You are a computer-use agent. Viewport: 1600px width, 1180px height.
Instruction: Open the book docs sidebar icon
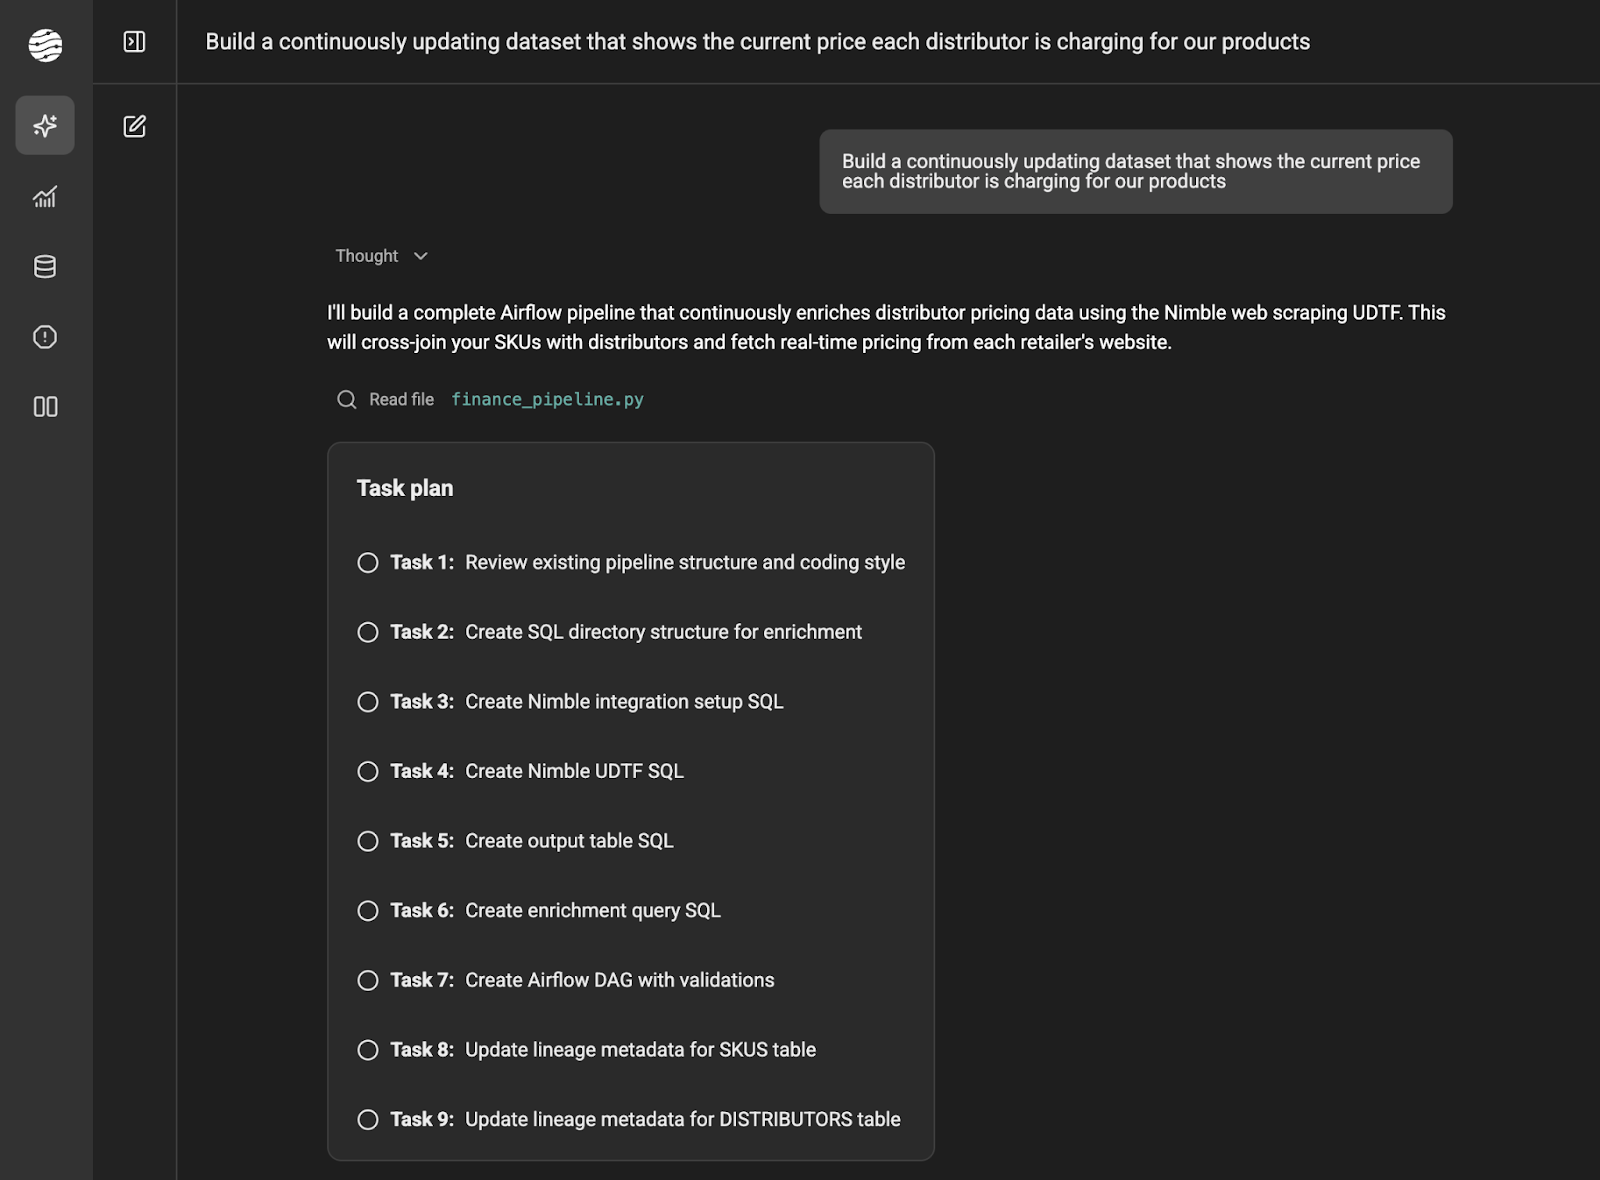(45, 407)
